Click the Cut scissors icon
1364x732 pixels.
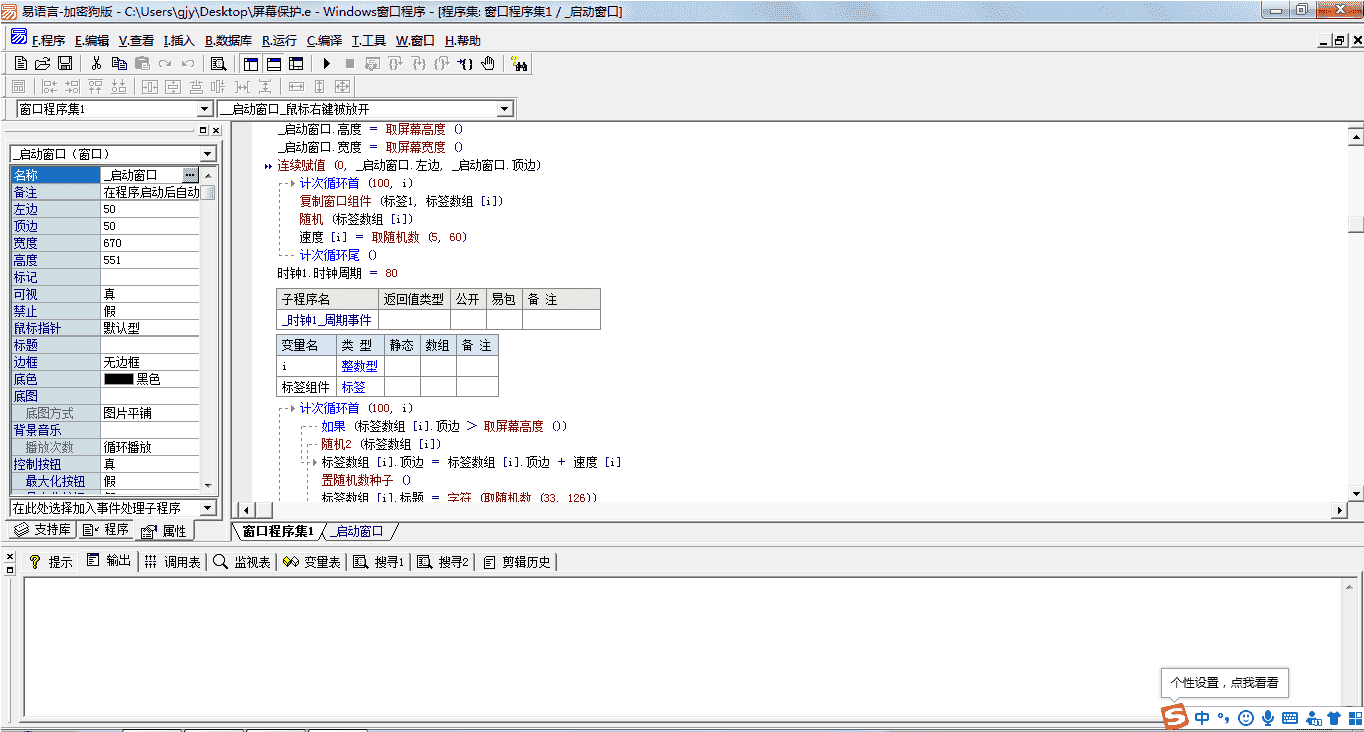click(x=96, y=63)
